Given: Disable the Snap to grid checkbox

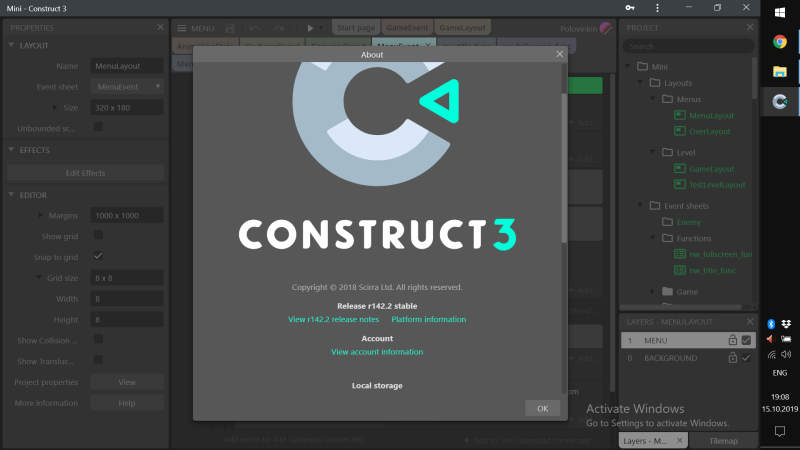Looking at the screenshot, I should click(x=98, y=256).
